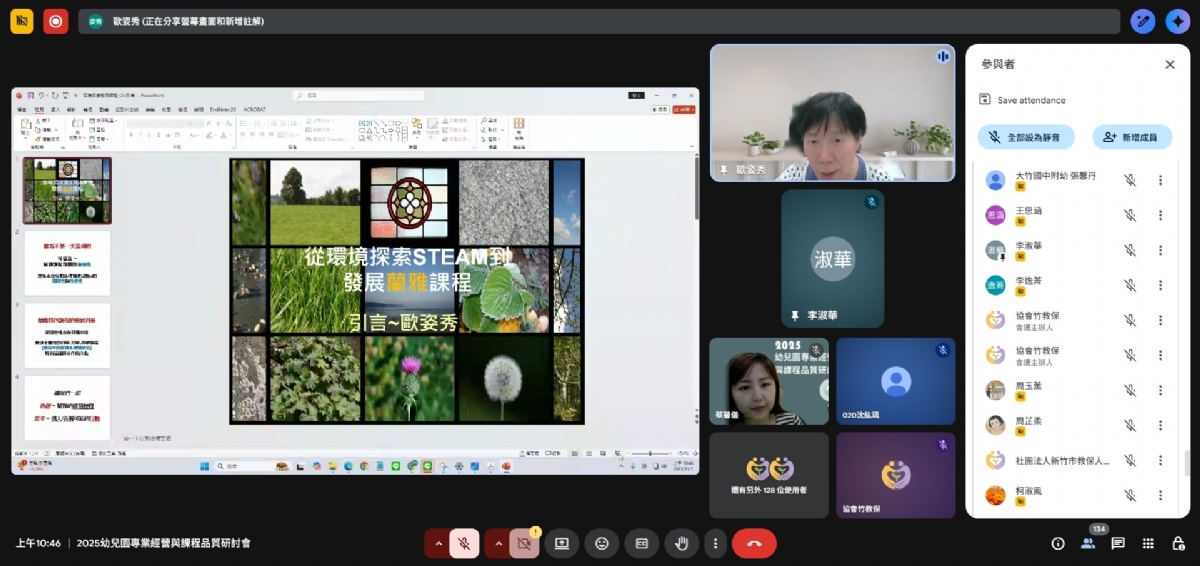Open the meeting details info icon
1200x566 pixels.
tap(1058, 543)
